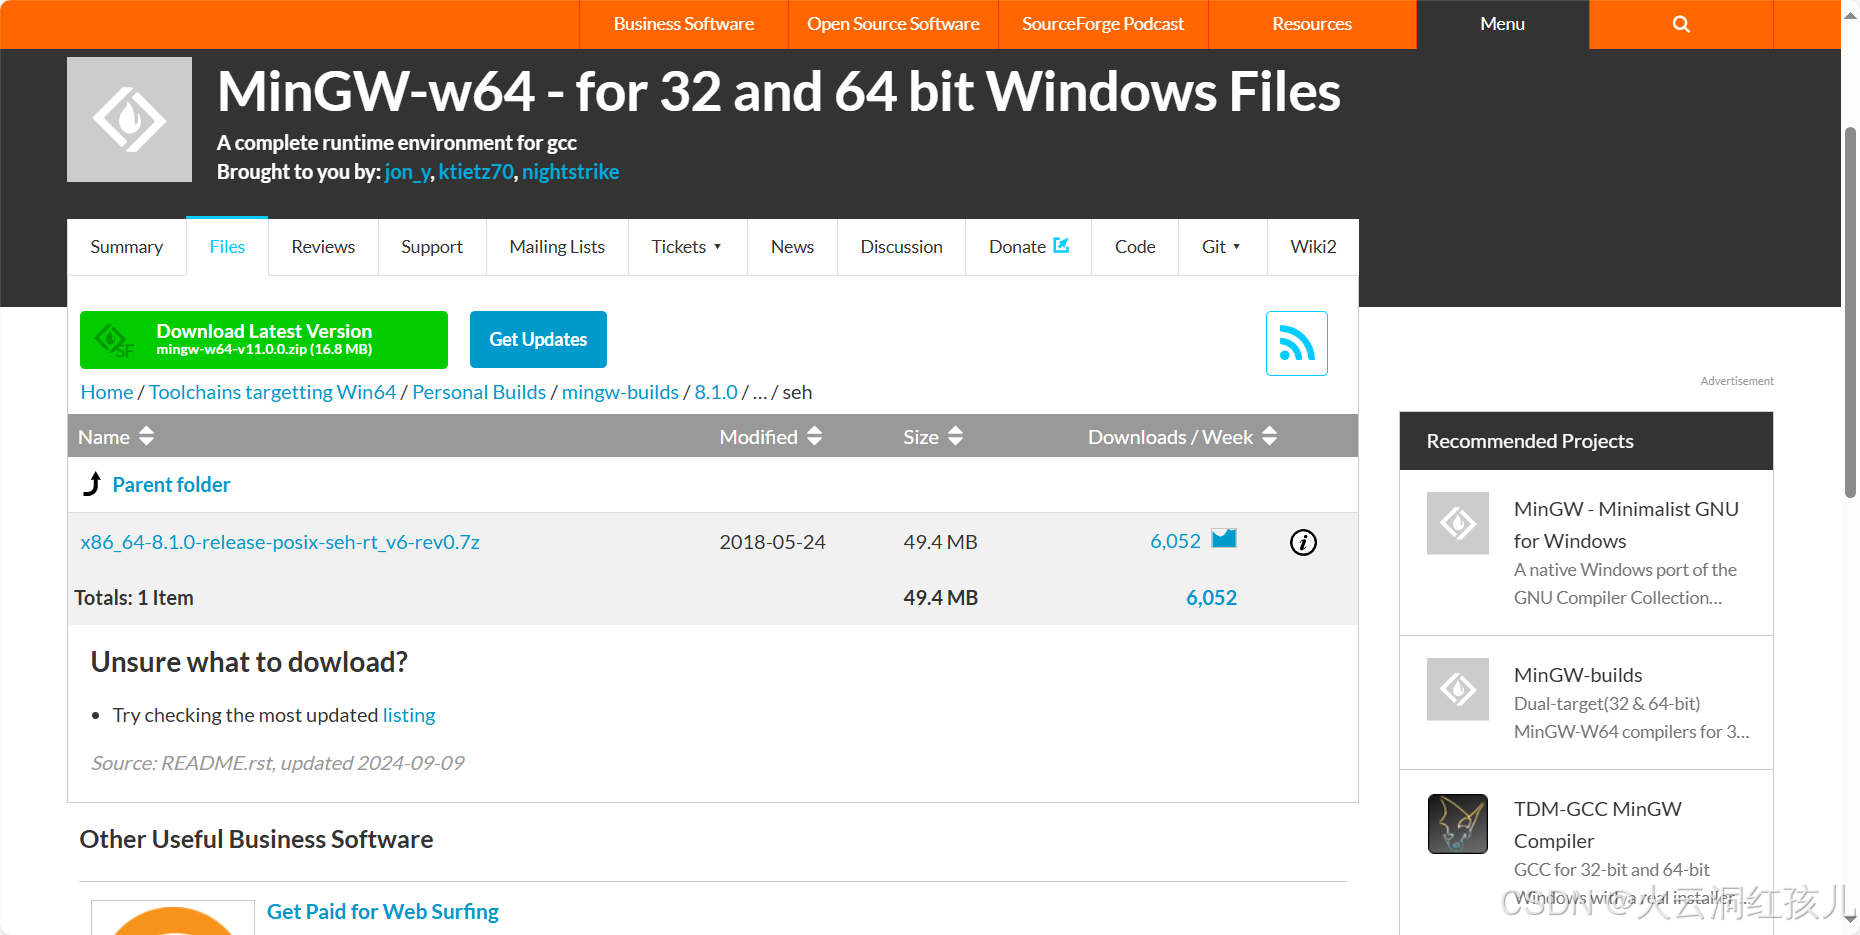Select the Files tab
Viewport: 1860px width, 935px height.
pos(227,247)
